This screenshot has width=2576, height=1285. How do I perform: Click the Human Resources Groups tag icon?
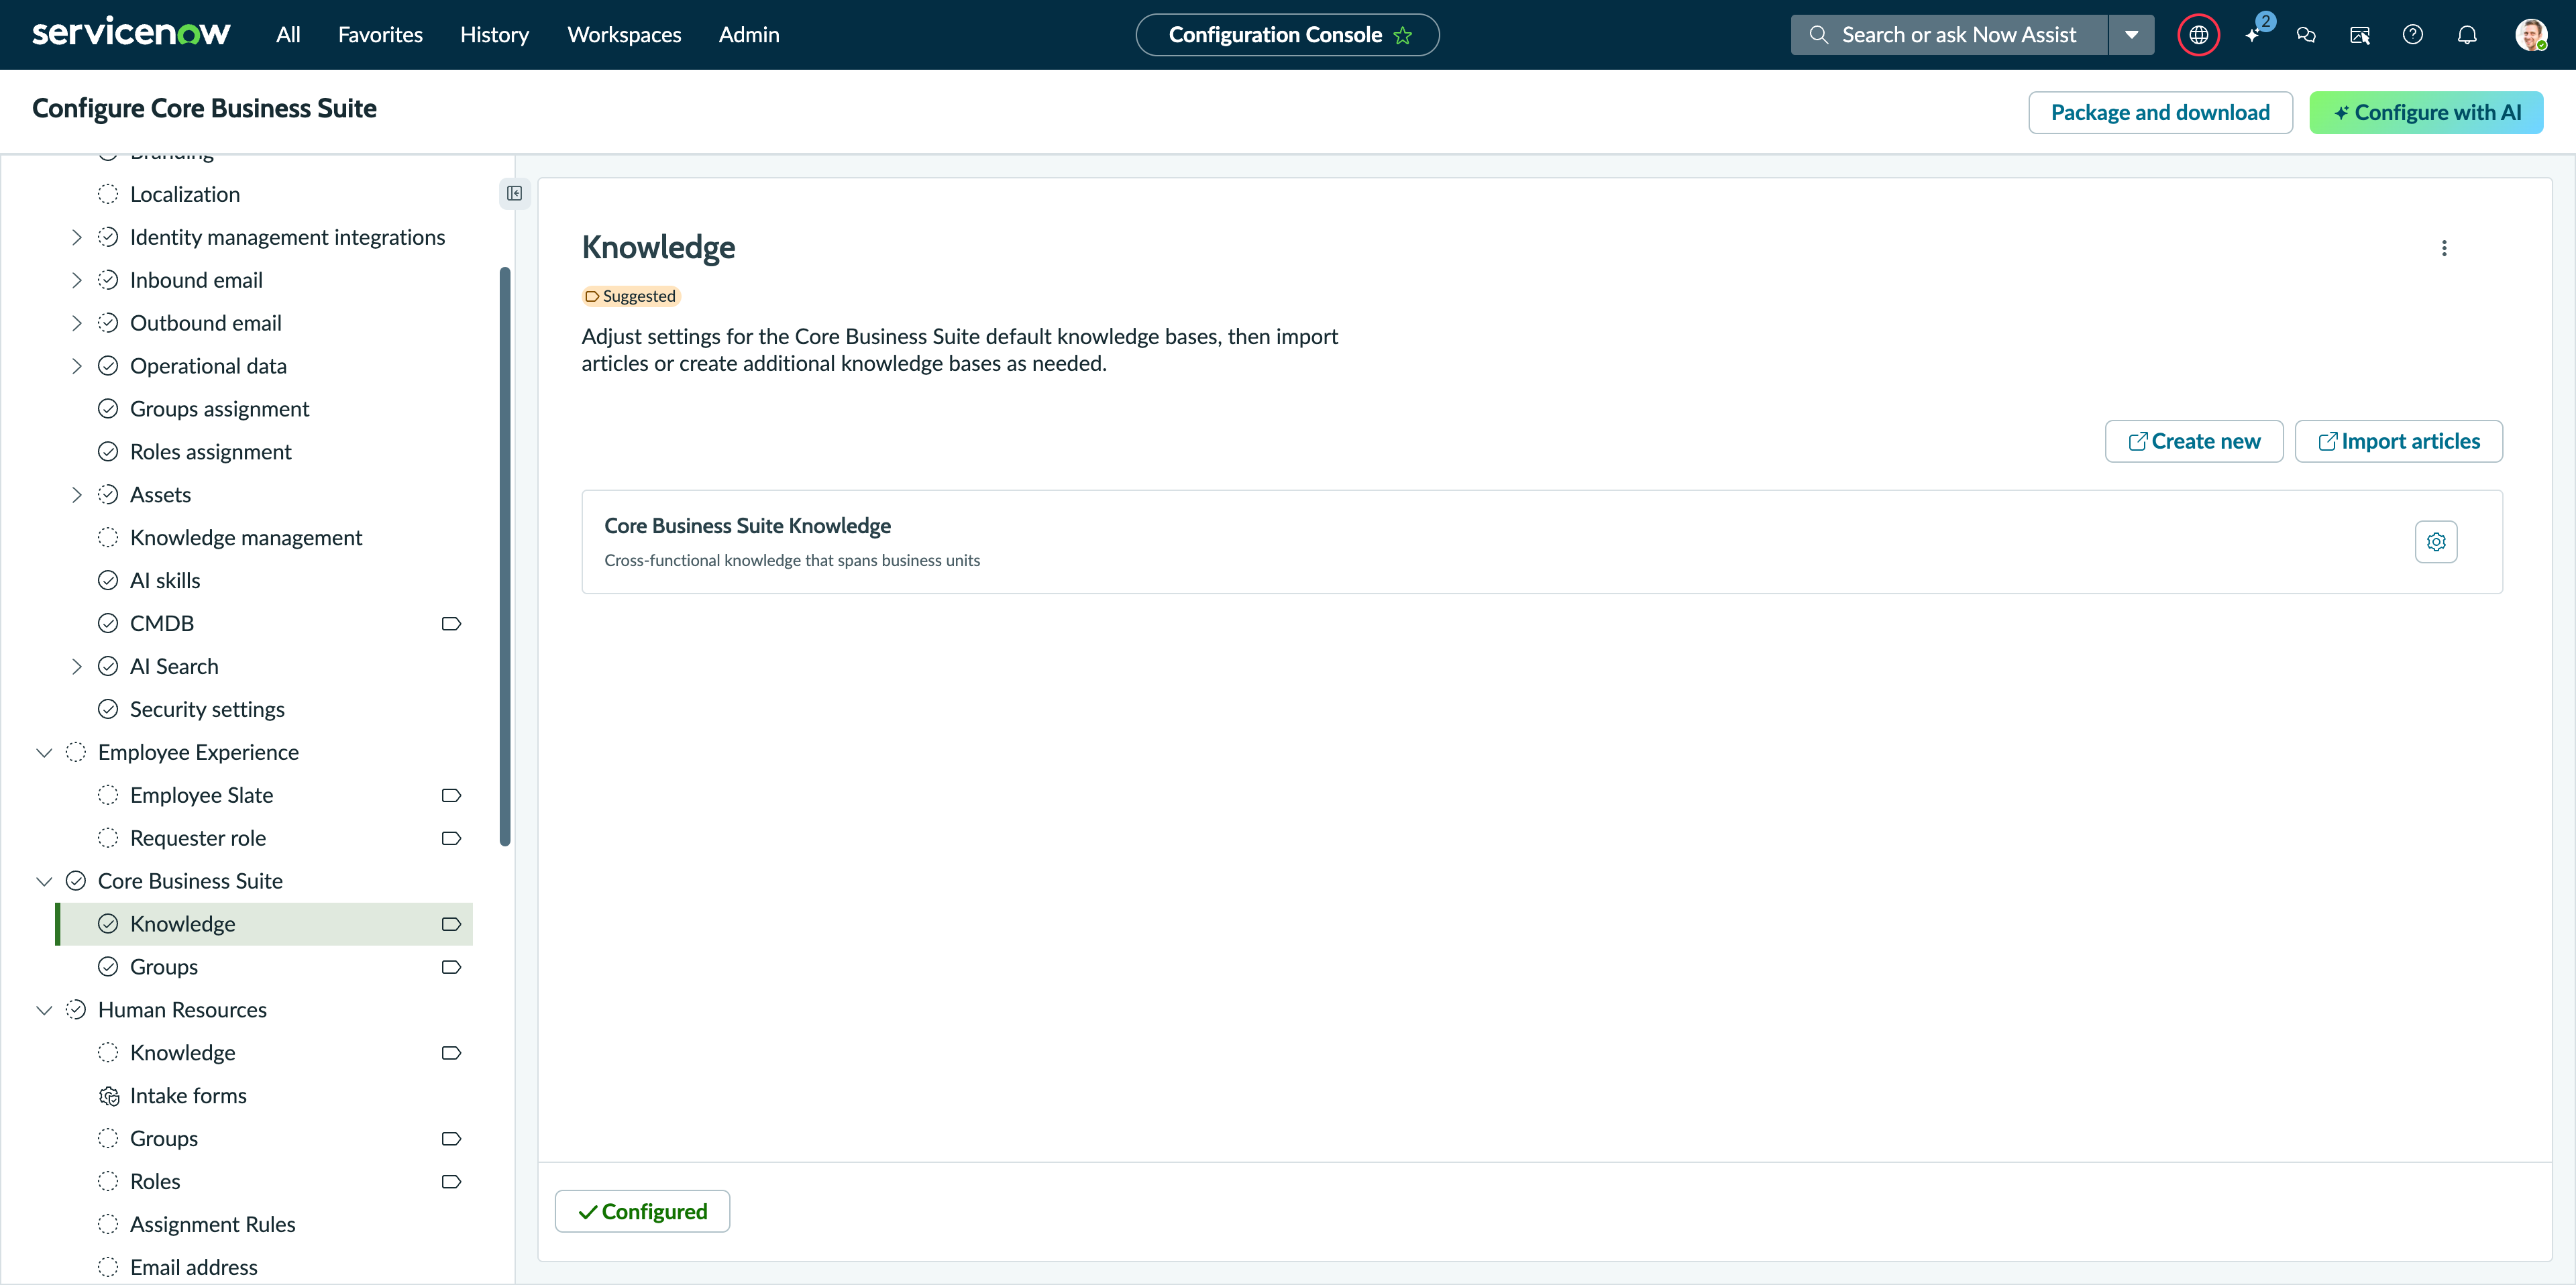pyautogui.click(x=451, y=1139)
